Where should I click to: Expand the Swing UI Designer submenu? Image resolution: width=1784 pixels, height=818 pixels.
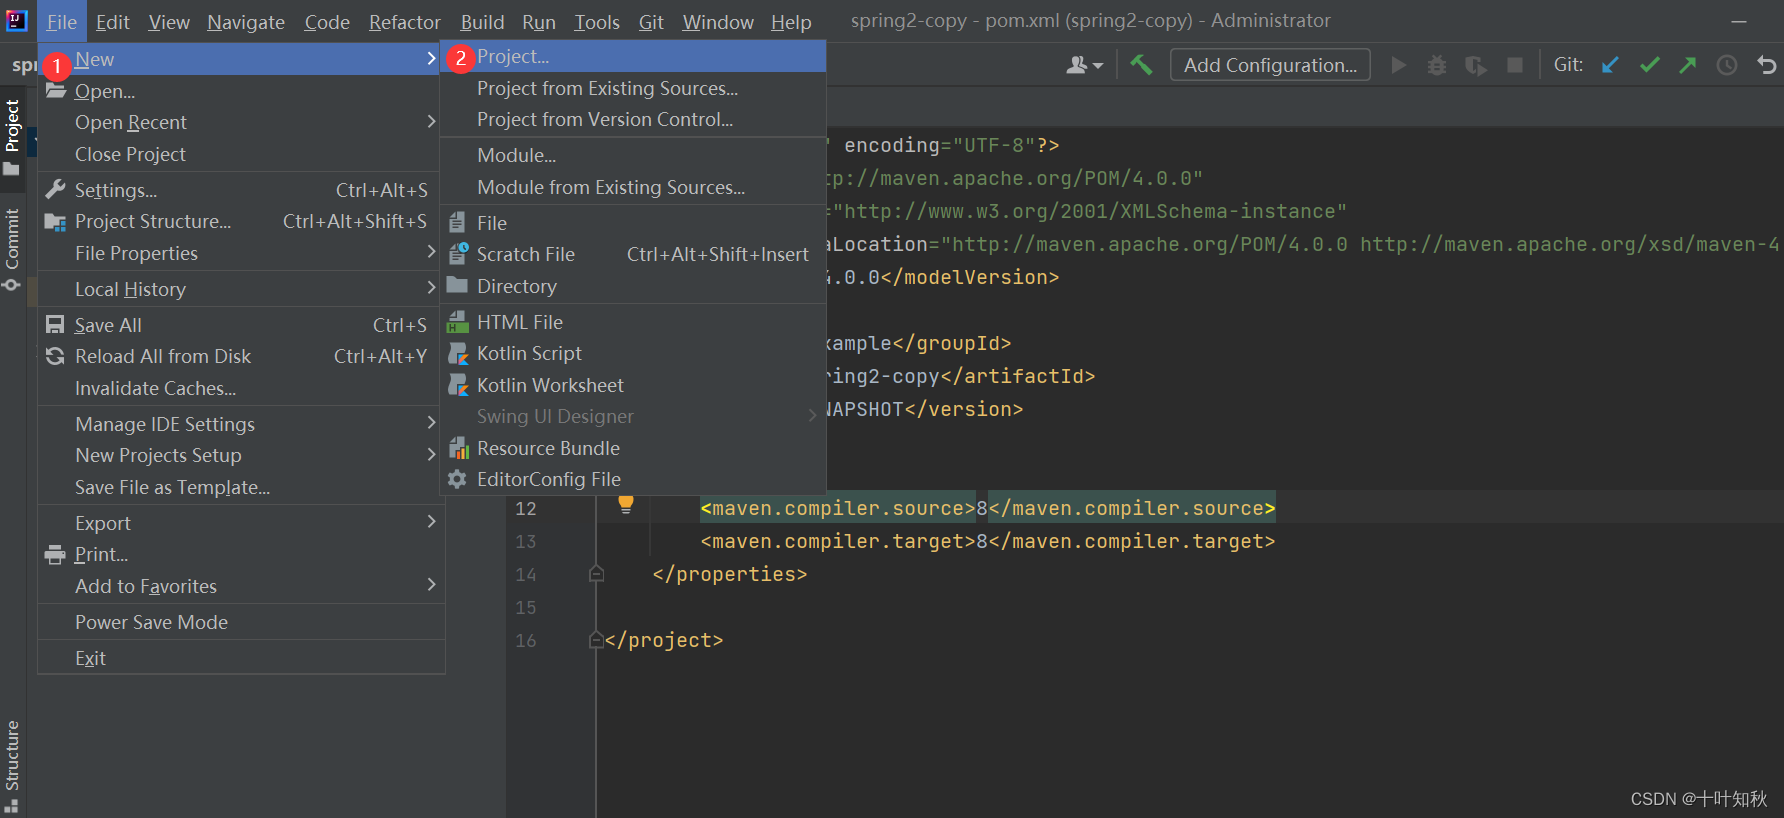click(633, 416)
